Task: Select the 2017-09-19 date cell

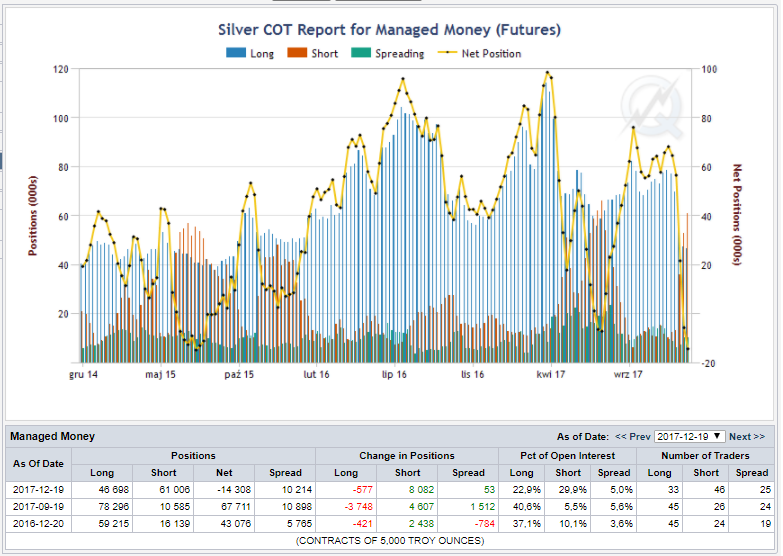Action: tap(38, 507)
